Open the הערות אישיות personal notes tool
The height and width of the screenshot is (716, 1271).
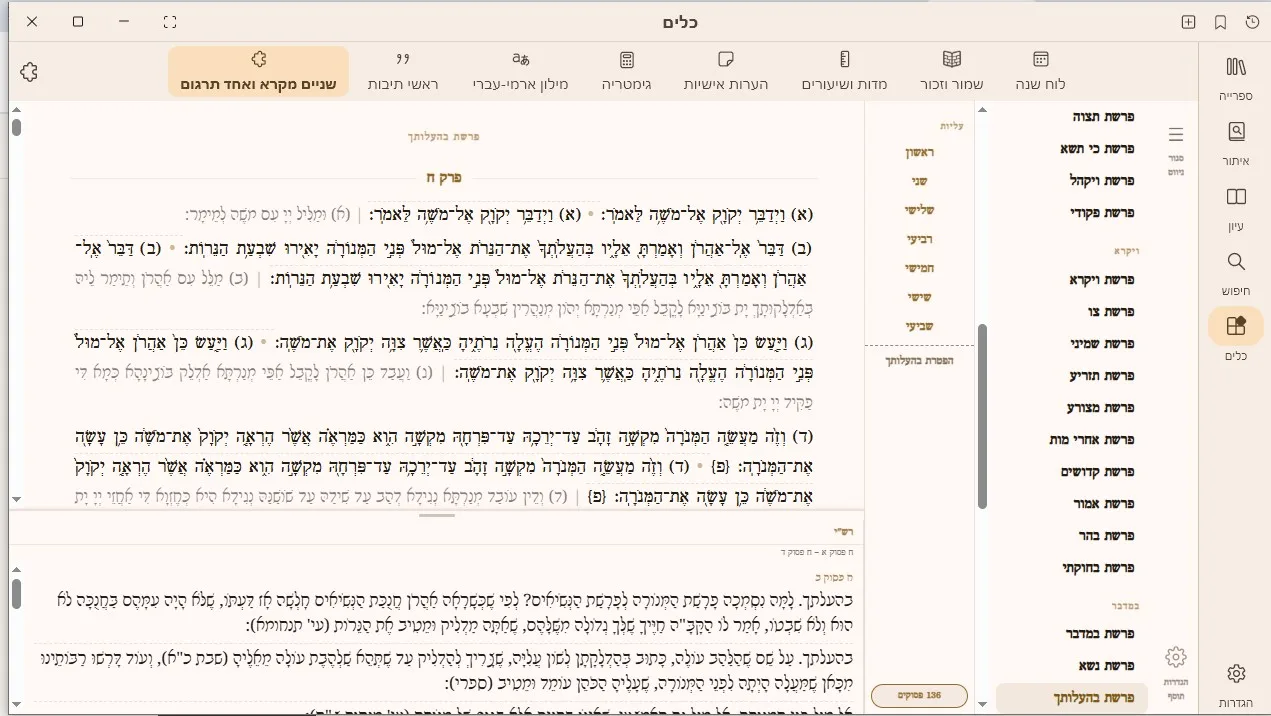[x=726, y=72]
